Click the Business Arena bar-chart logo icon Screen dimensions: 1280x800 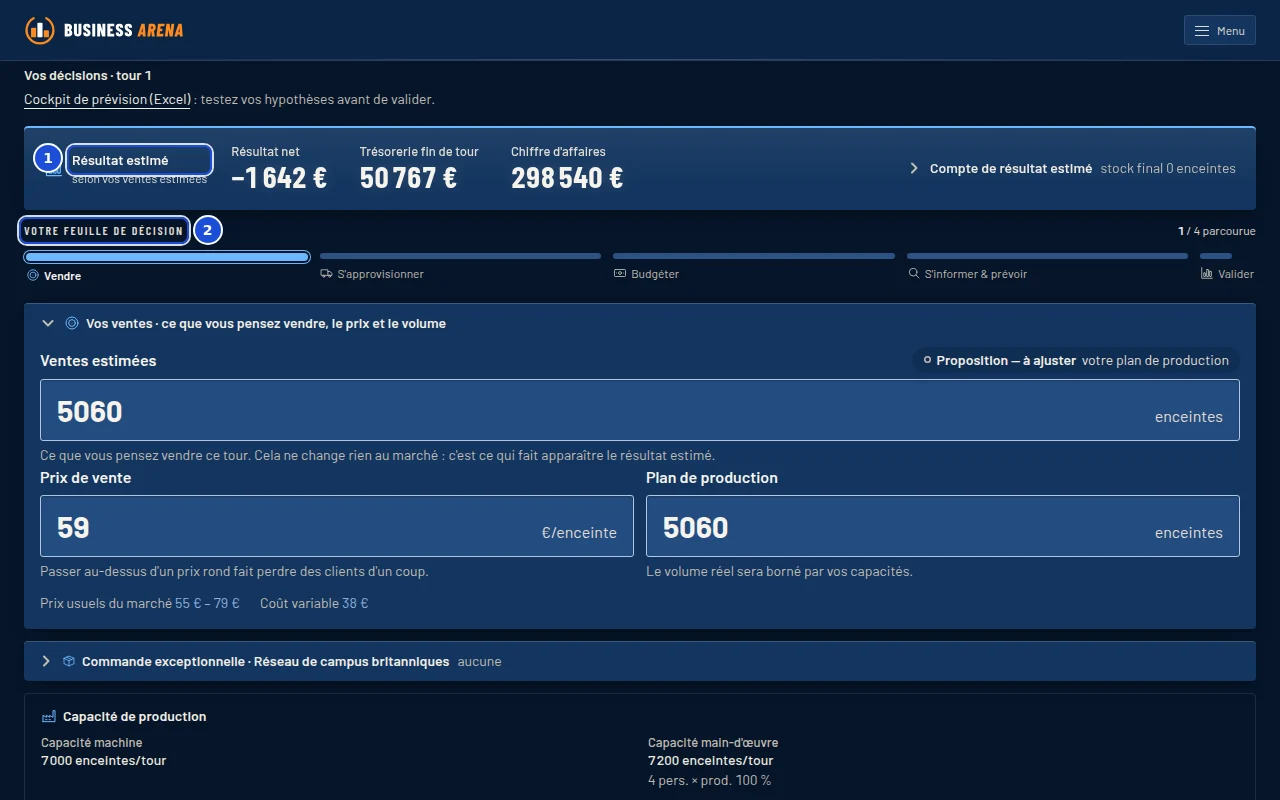(x=40, y=30)
